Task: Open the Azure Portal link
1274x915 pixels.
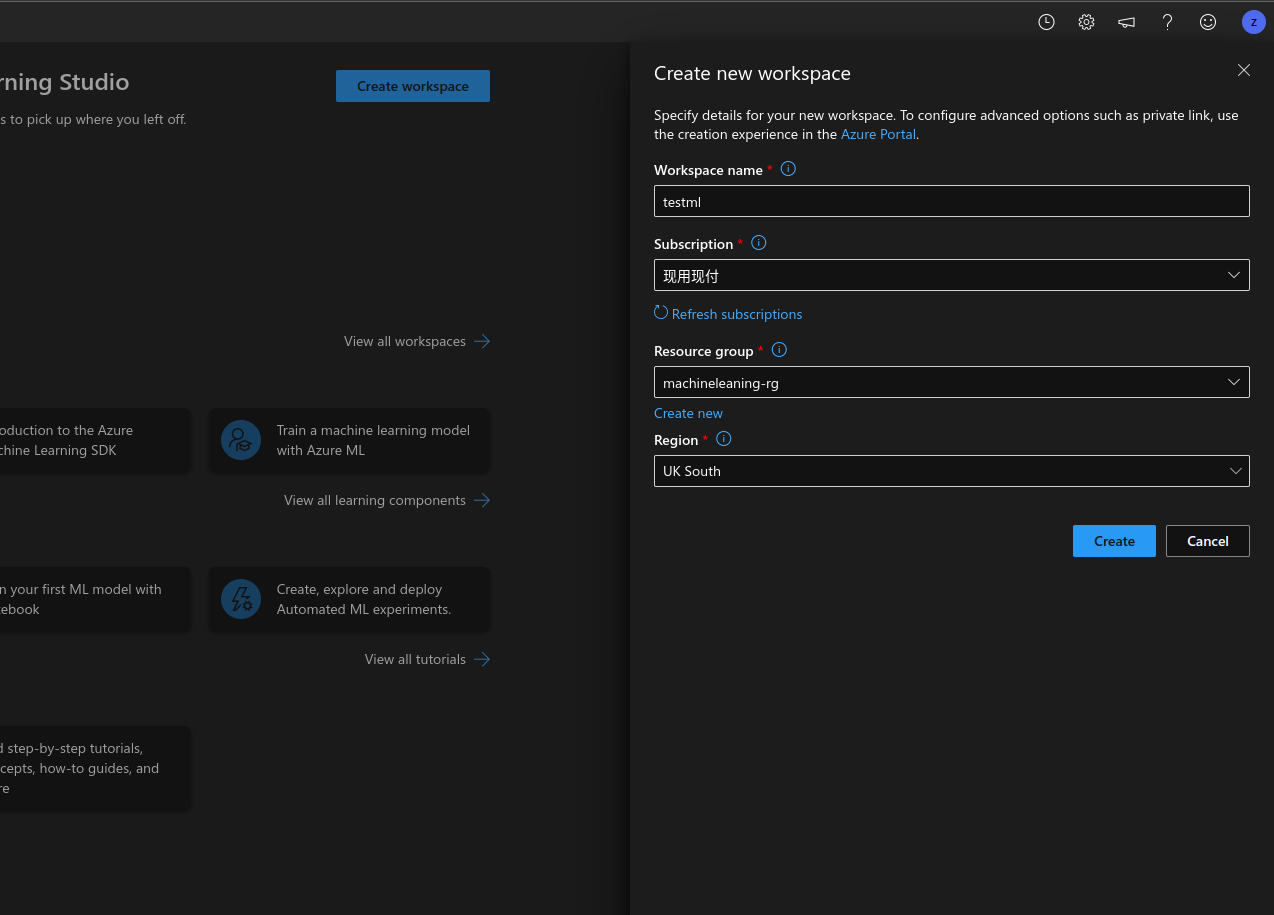Action: coord(878,134)
